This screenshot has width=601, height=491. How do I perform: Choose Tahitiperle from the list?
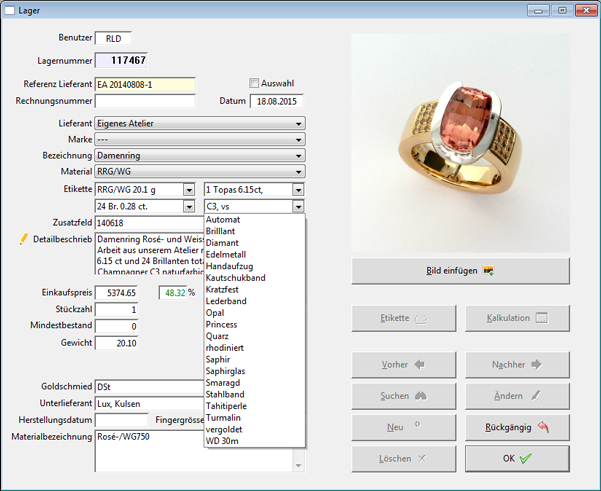[x=255, y=406]
